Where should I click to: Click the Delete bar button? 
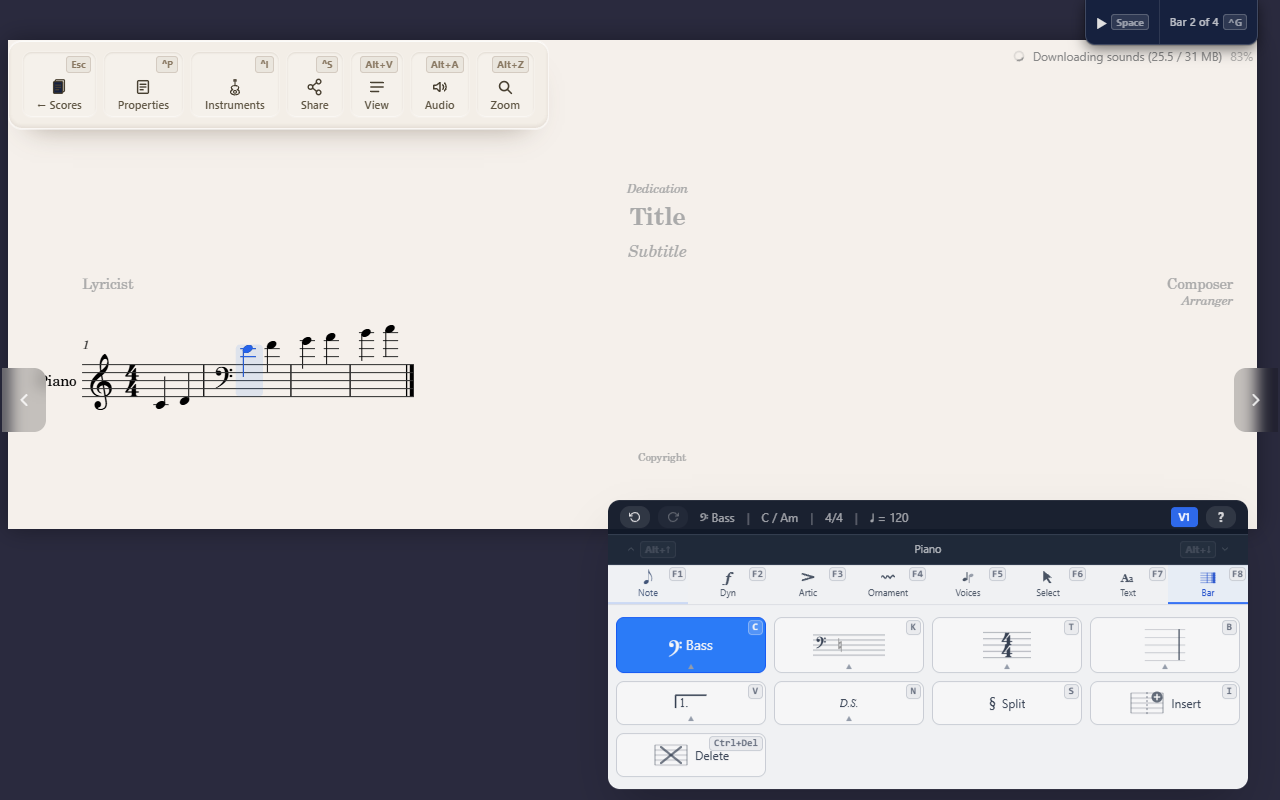pos(691,755)
